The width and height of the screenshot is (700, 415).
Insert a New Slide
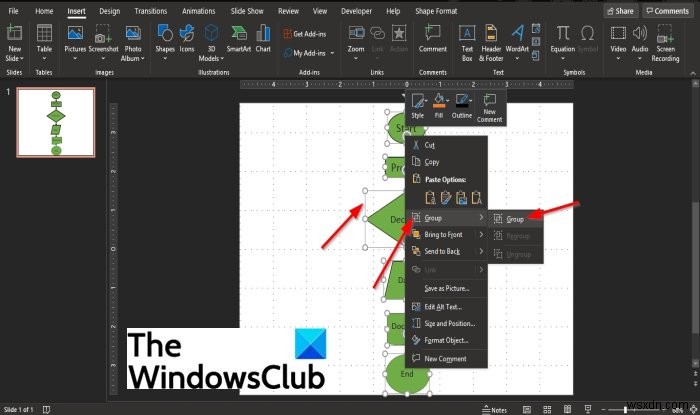click(14, 42)
